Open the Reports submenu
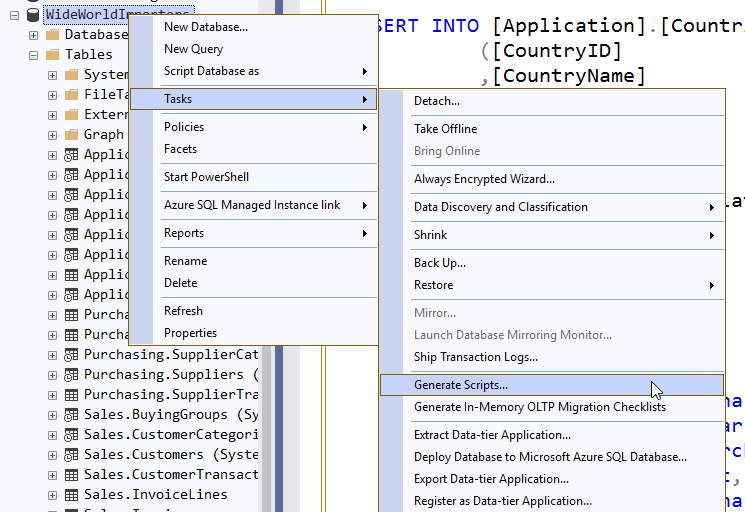This screenshot has width=745, height=512. point(253,233)
